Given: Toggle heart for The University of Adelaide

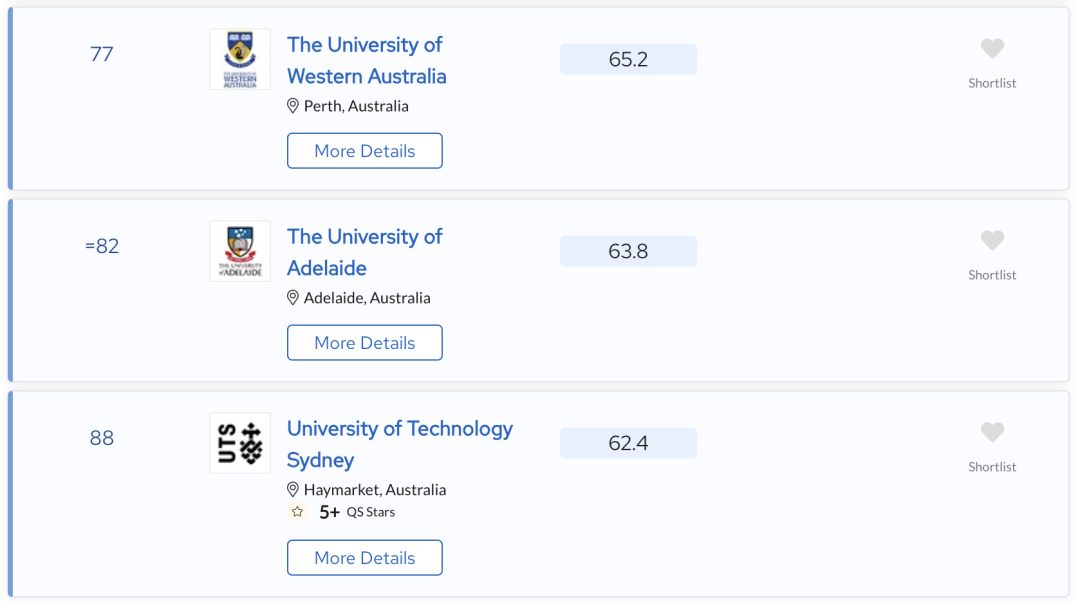Looking at the screenshot, I should point(992,241).
